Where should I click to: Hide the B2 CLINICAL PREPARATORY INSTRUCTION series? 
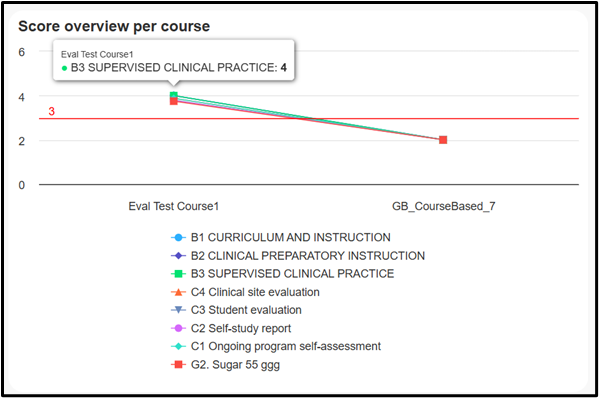[x=308, y=256]
